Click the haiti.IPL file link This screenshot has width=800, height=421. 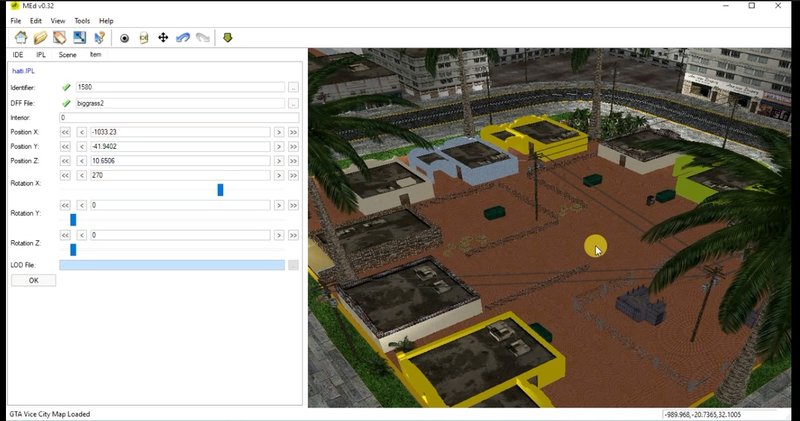[x=23, y=71]
